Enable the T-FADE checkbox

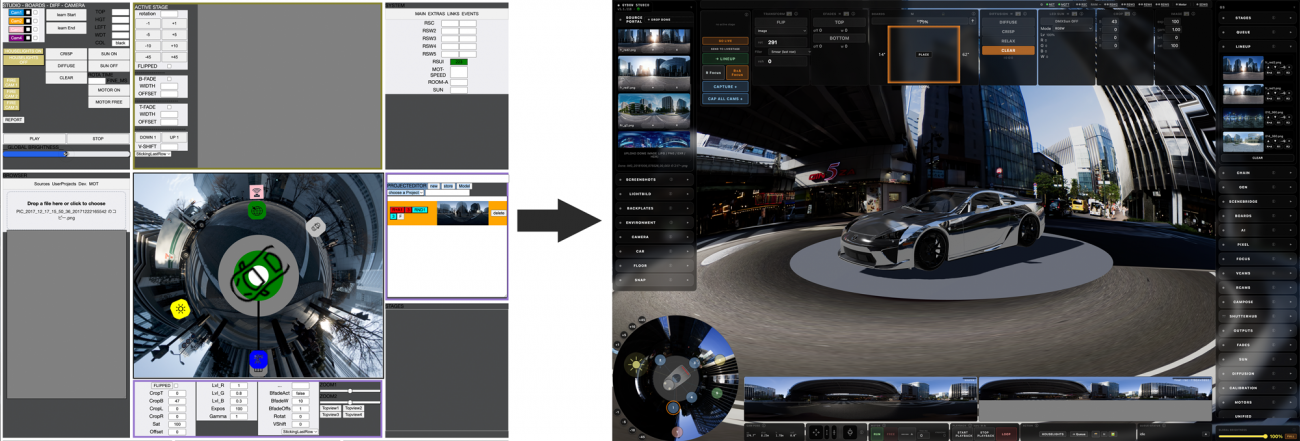tap(169, 107)
